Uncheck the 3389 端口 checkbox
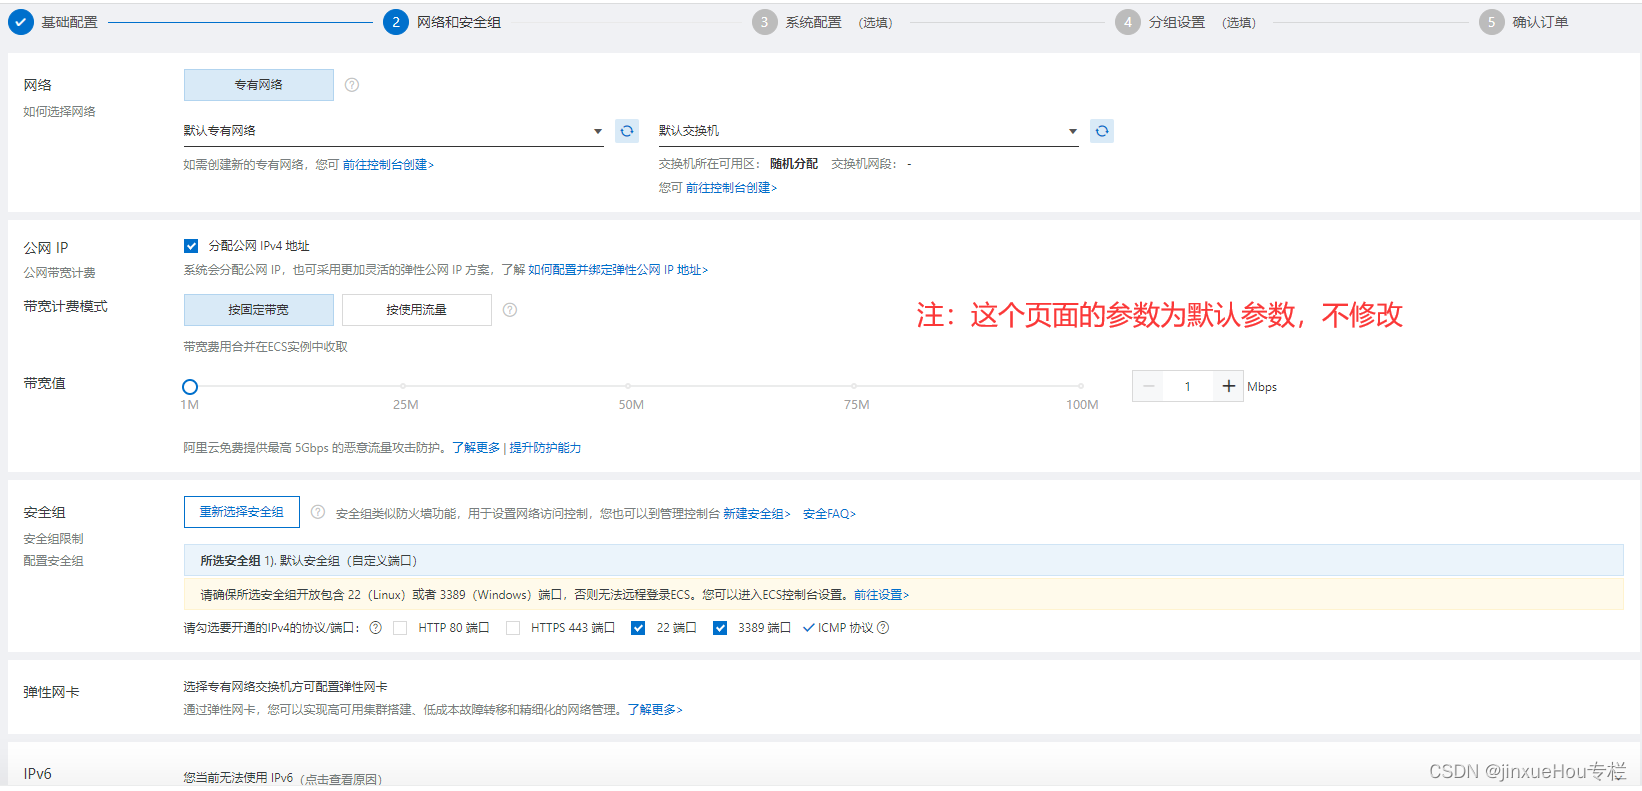 point(720,628)
